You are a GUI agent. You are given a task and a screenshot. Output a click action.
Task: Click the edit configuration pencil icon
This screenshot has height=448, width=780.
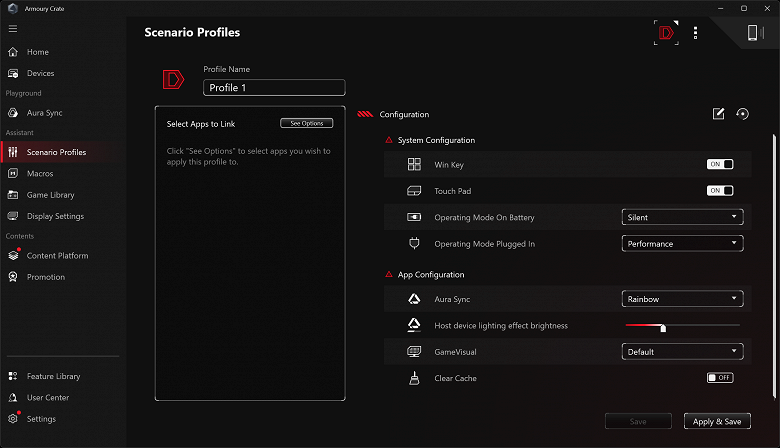[x=718, y=114]
